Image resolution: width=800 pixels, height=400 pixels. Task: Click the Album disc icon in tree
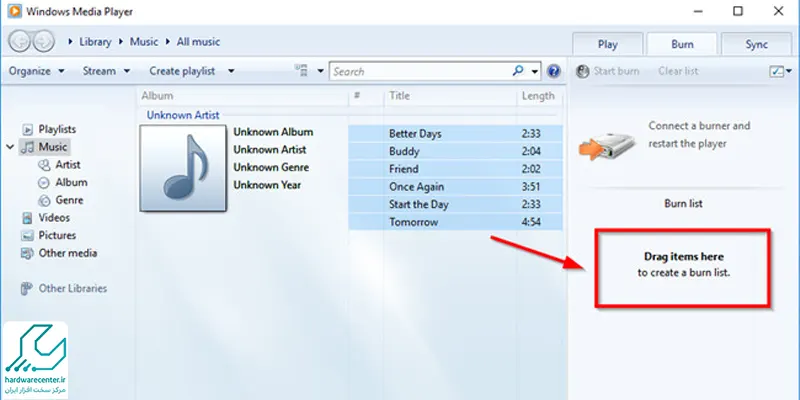coord(45,183)
